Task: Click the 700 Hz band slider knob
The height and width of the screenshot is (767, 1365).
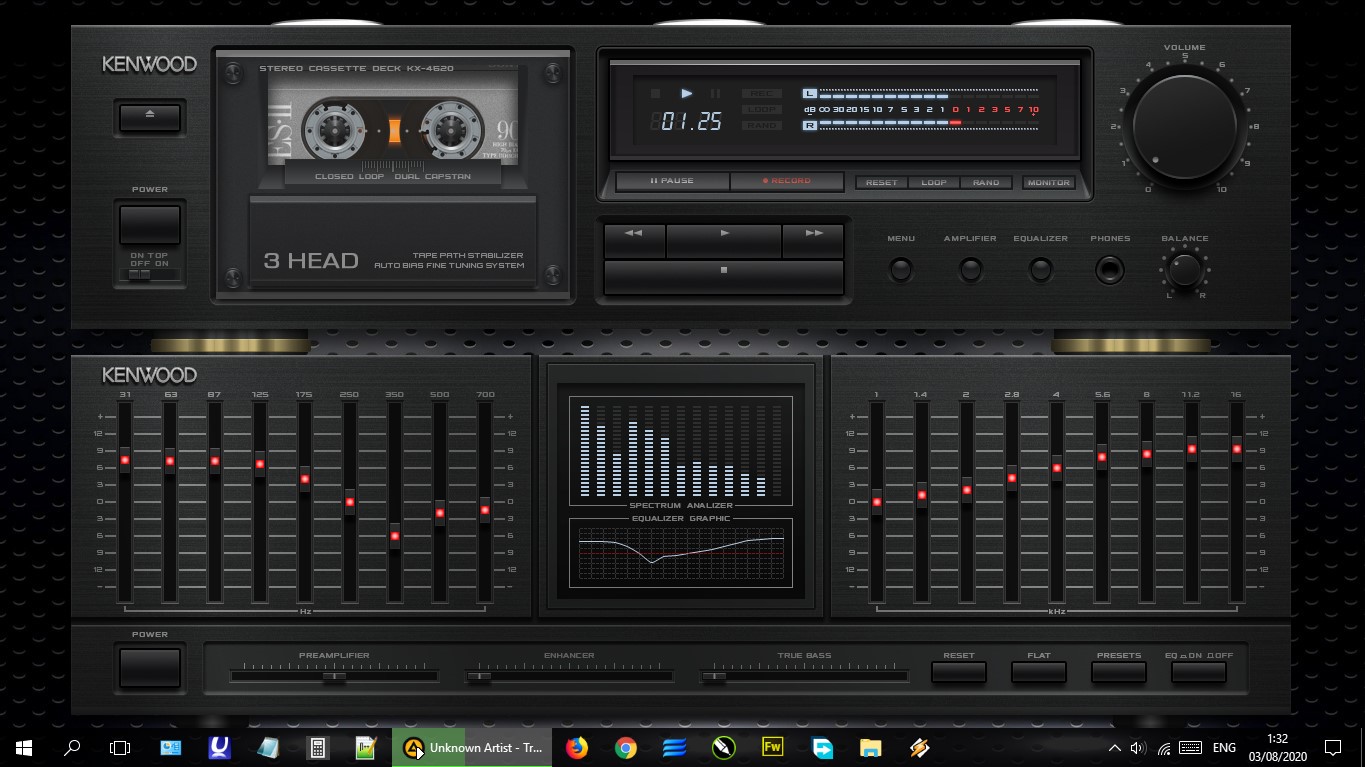Action: point(485,510)
